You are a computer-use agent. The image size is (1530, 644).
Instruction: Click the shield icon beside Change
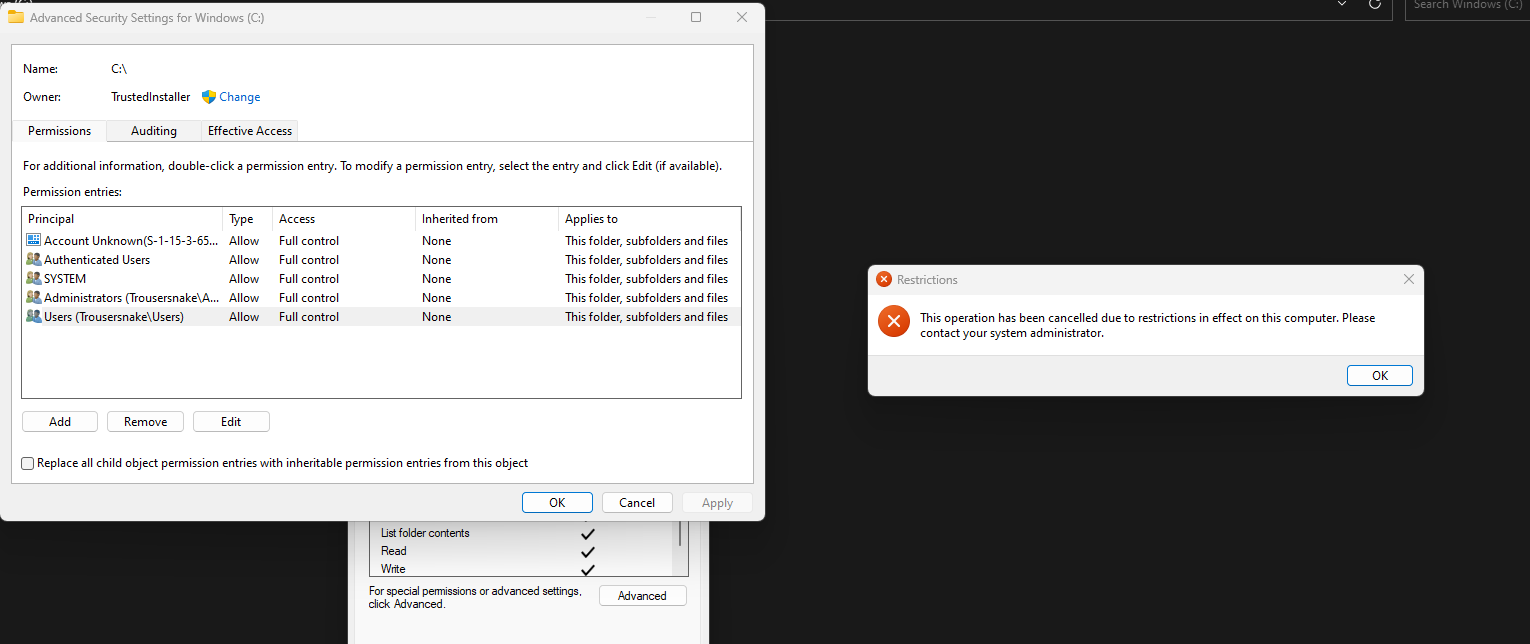209,97
